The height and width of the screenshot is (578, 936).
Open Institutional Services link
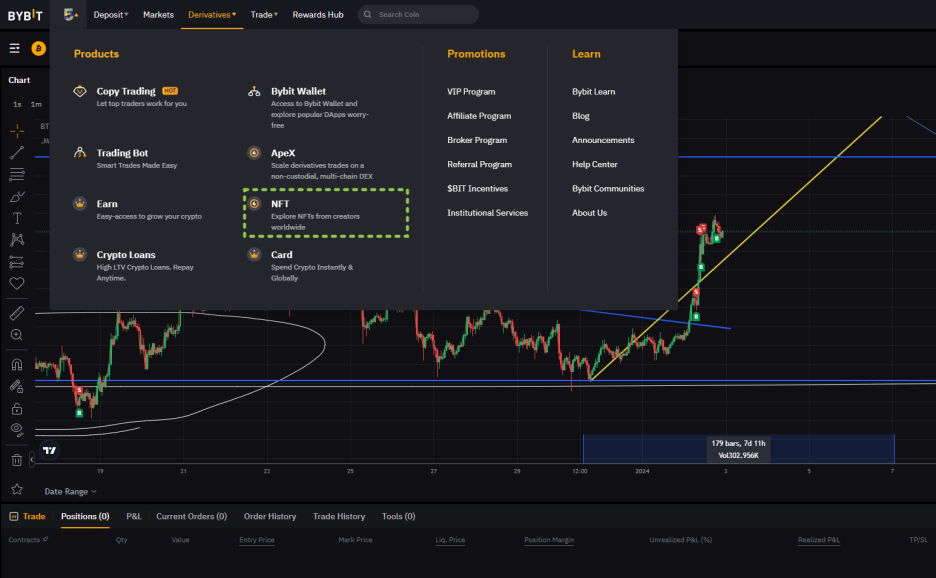(x=487, y=213)
